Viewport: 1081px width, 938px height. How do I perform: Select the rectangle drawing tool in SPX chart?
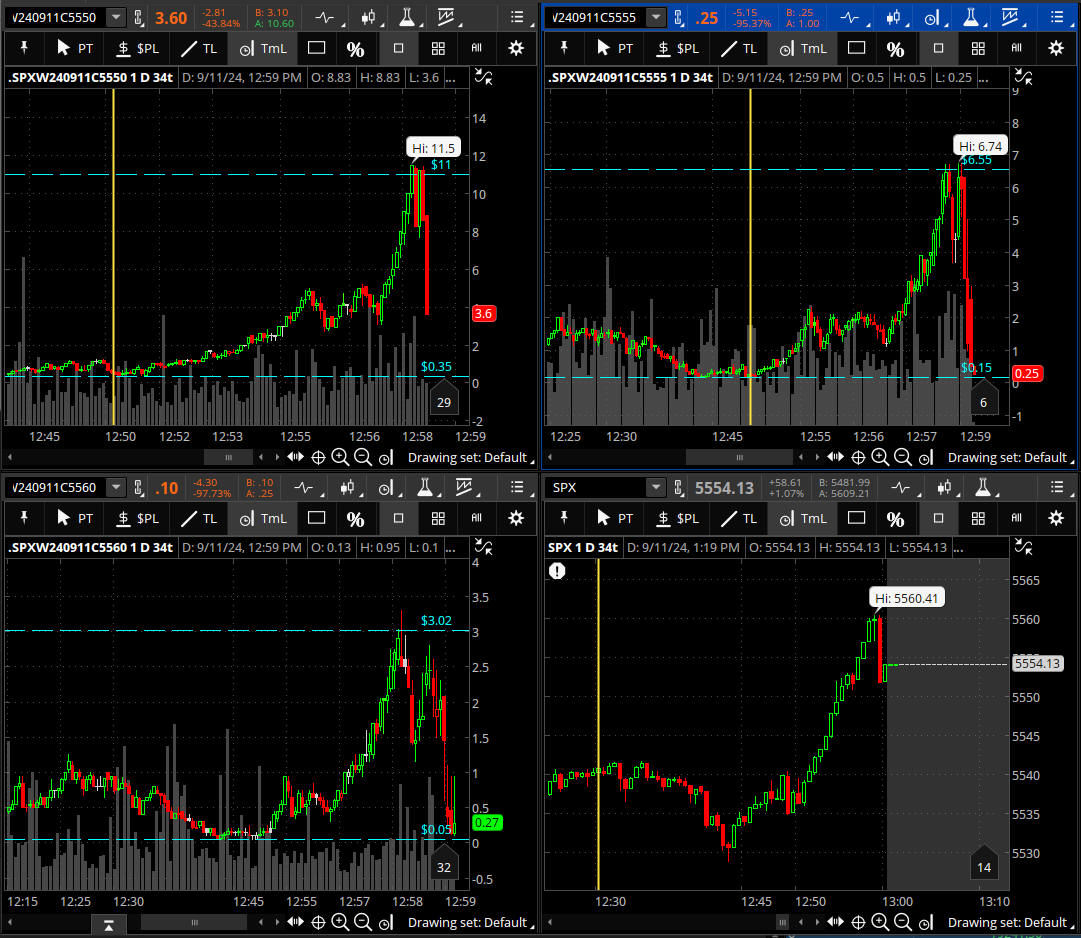click(856, 518)
